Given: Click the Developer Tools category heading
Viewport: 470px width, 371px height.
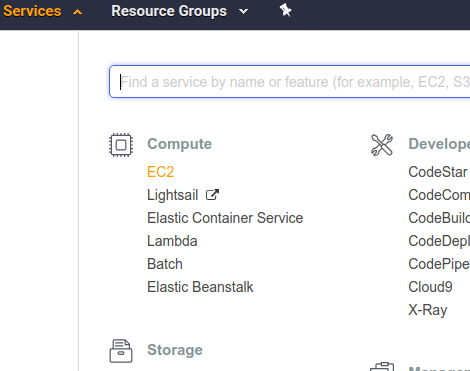Looking at the screenshot, I should tap(439, 144).
